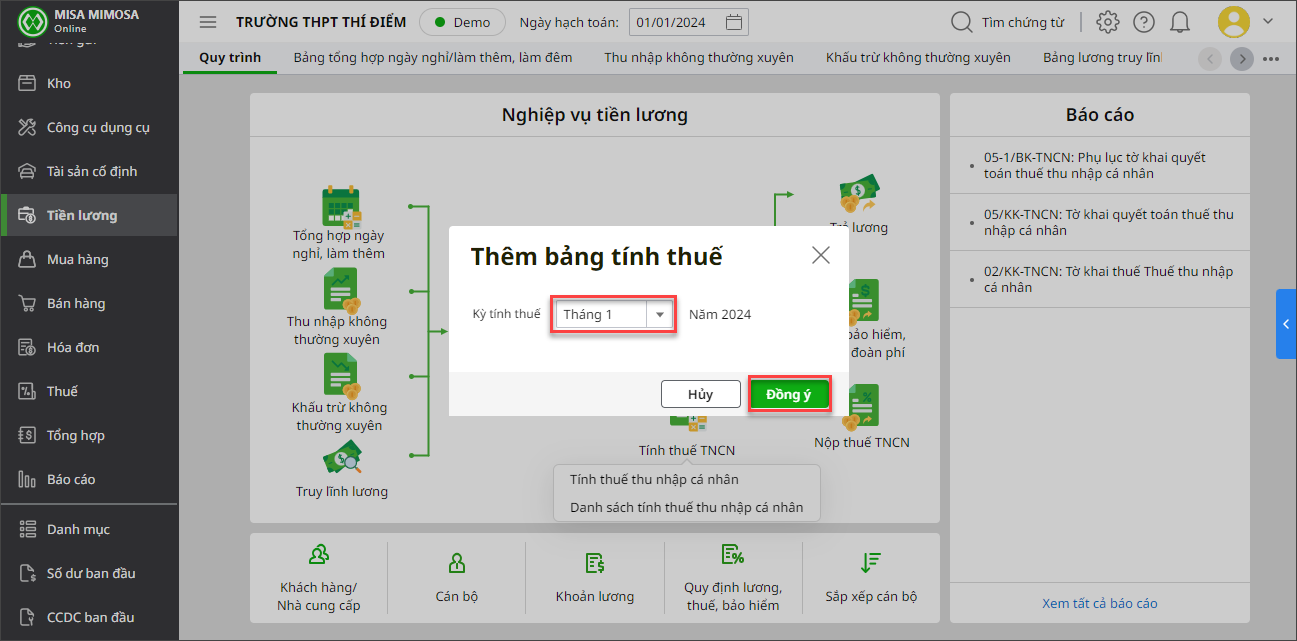Toggle the hamburger menu
The height and width of the screenshot is (641, 1297).
(208, 22)
